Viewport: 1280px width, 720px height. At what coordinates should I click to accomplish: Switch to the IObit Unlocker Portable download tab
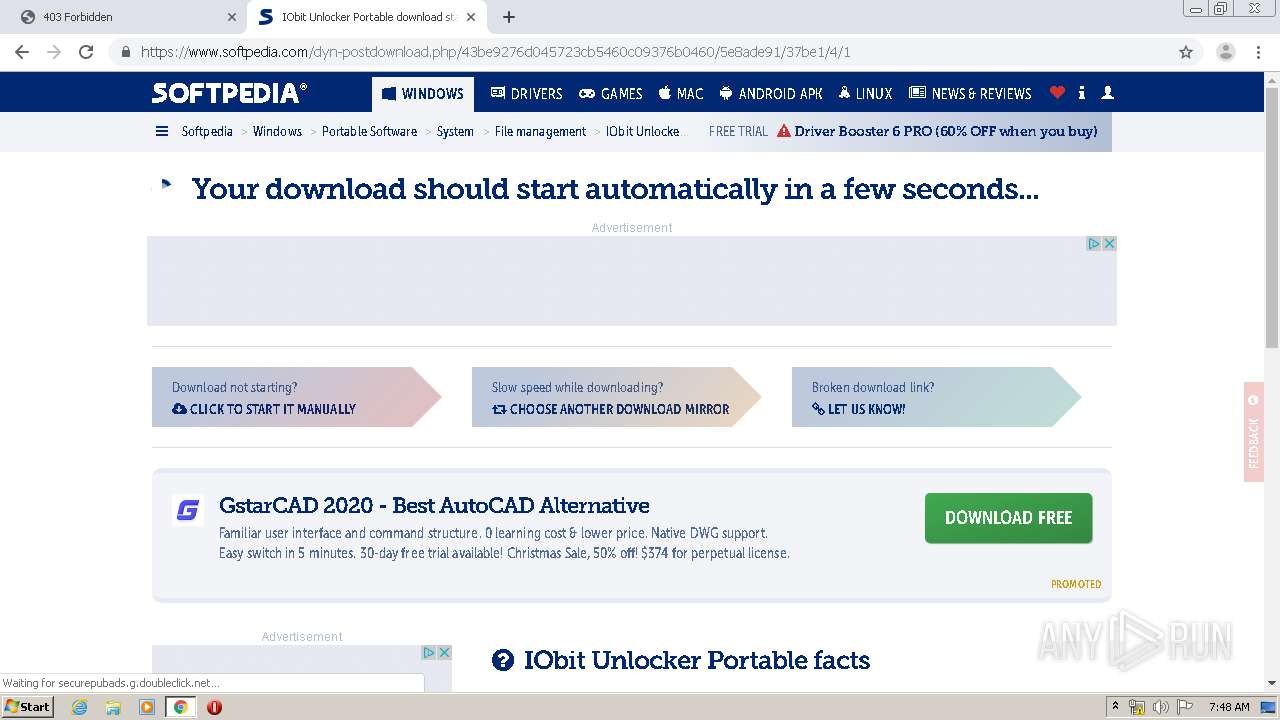point(366,17)
